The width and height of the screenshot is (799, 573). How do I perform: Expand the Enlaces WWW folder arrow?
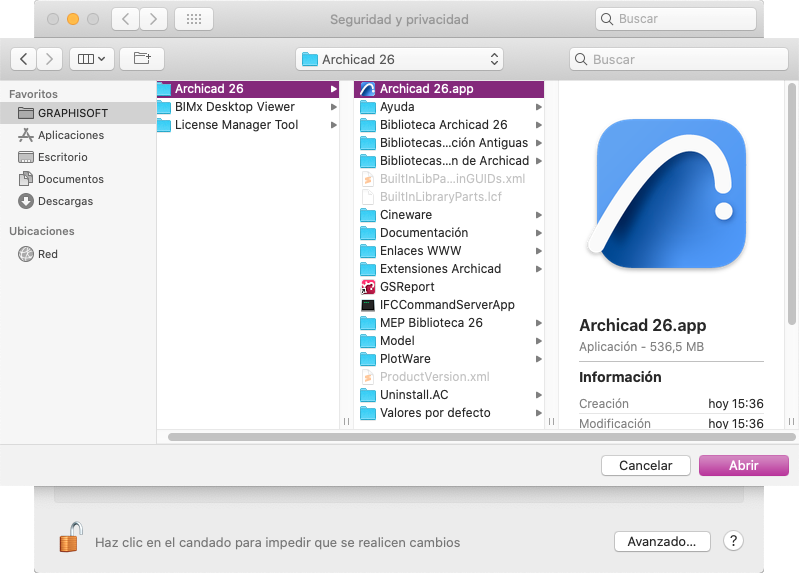(539, 251)
